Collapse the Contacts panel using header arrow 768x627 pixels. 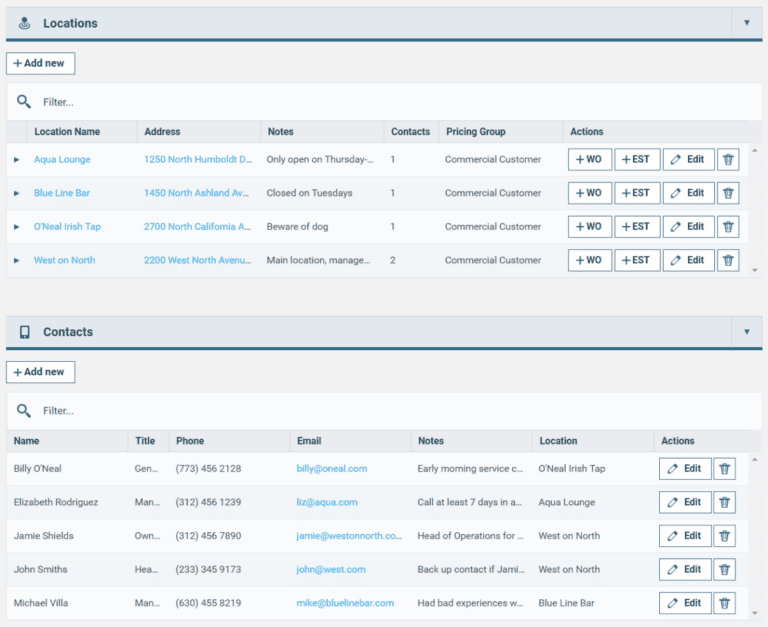tap(746, 332)
